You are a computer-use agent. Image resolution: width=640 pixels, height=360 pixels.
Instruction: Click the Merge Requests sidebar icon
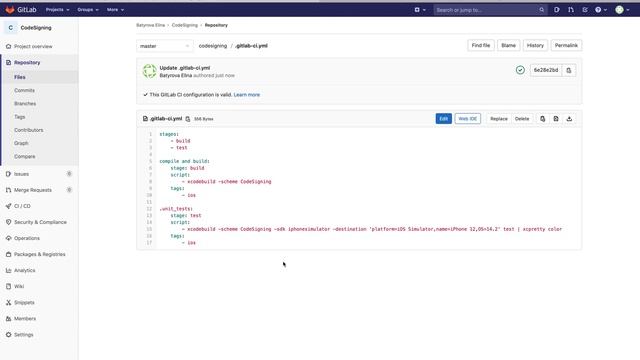coord(8,190)
